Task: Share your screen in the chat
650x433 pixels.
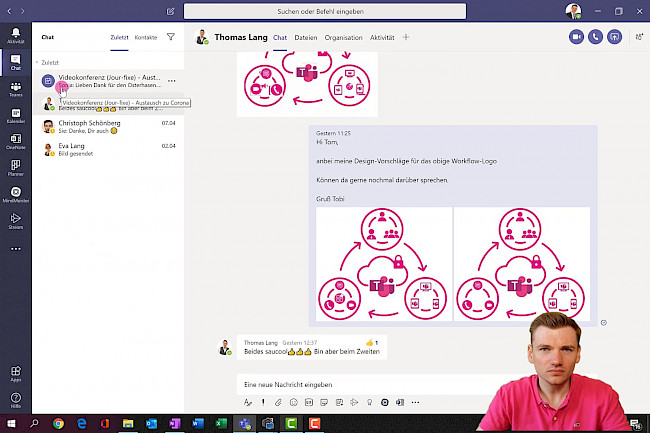Action: point(614,37)
